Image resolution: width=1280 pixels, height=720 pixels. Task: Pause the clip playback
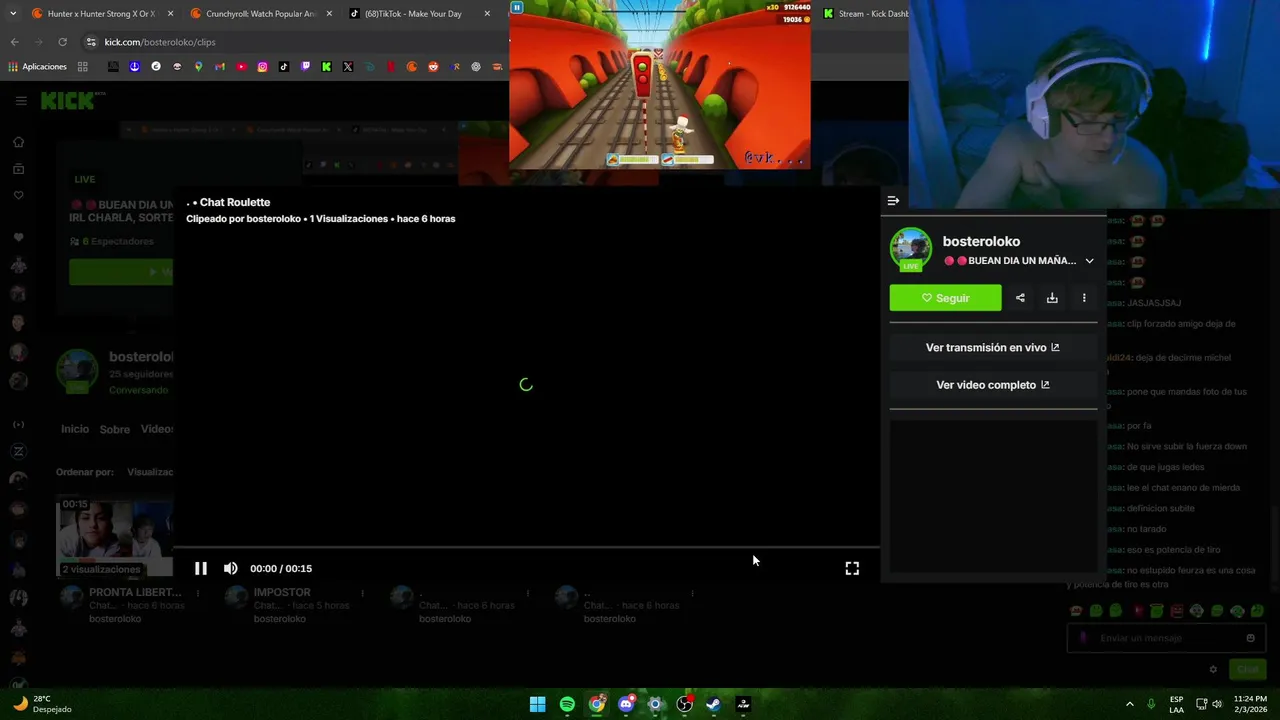click(x=200, y=568)
